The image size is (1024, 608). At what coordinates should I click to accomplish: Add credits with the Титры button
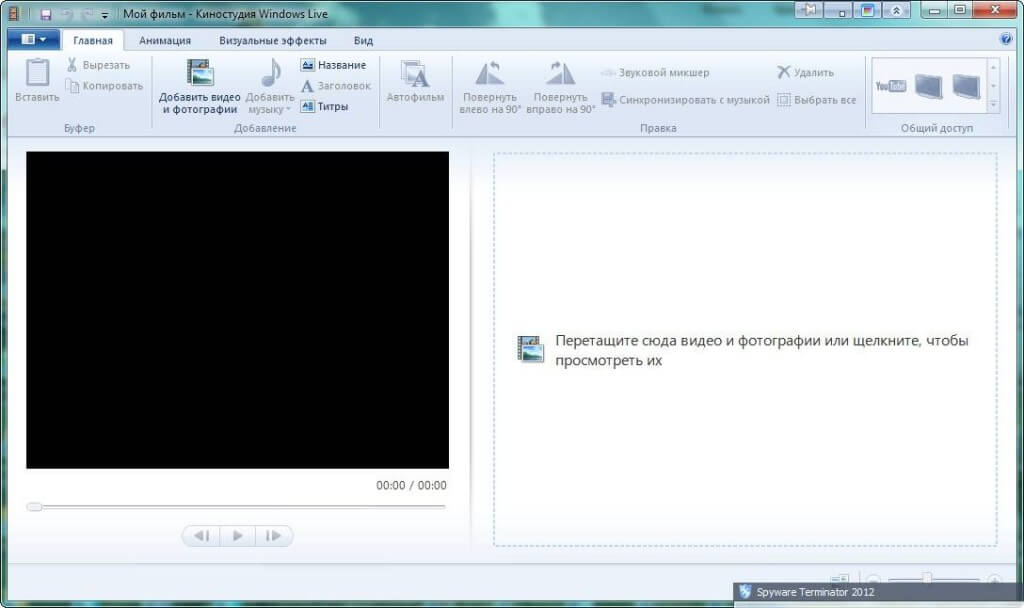tap(325, 106)
